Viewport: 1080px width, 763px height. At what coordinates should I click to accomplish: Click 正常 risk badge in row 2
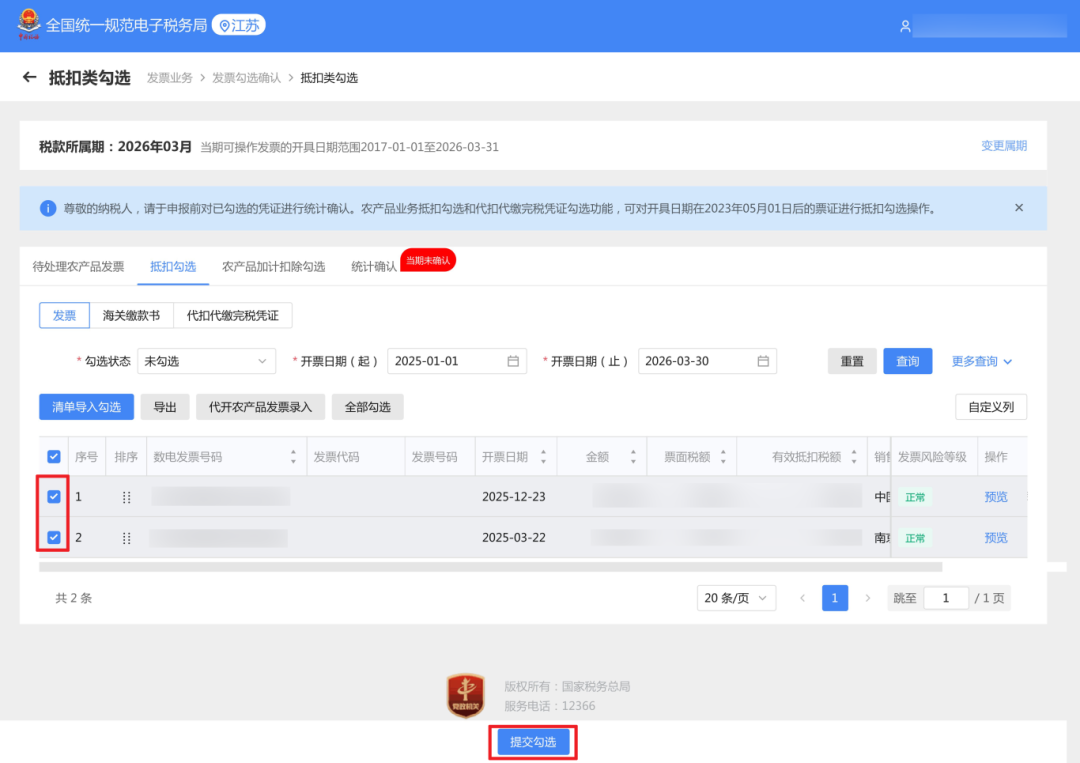click(x=915, y=538)
